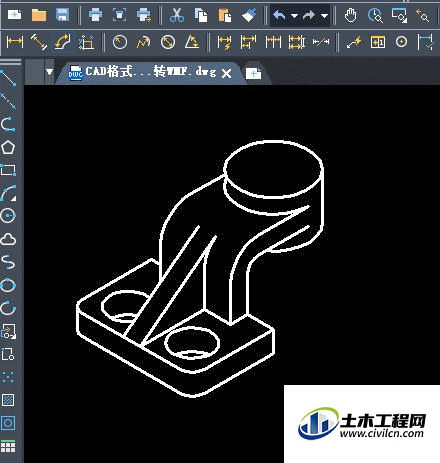Select the Ellipse Arc tool
440x463 pixels.
[8, 308]
